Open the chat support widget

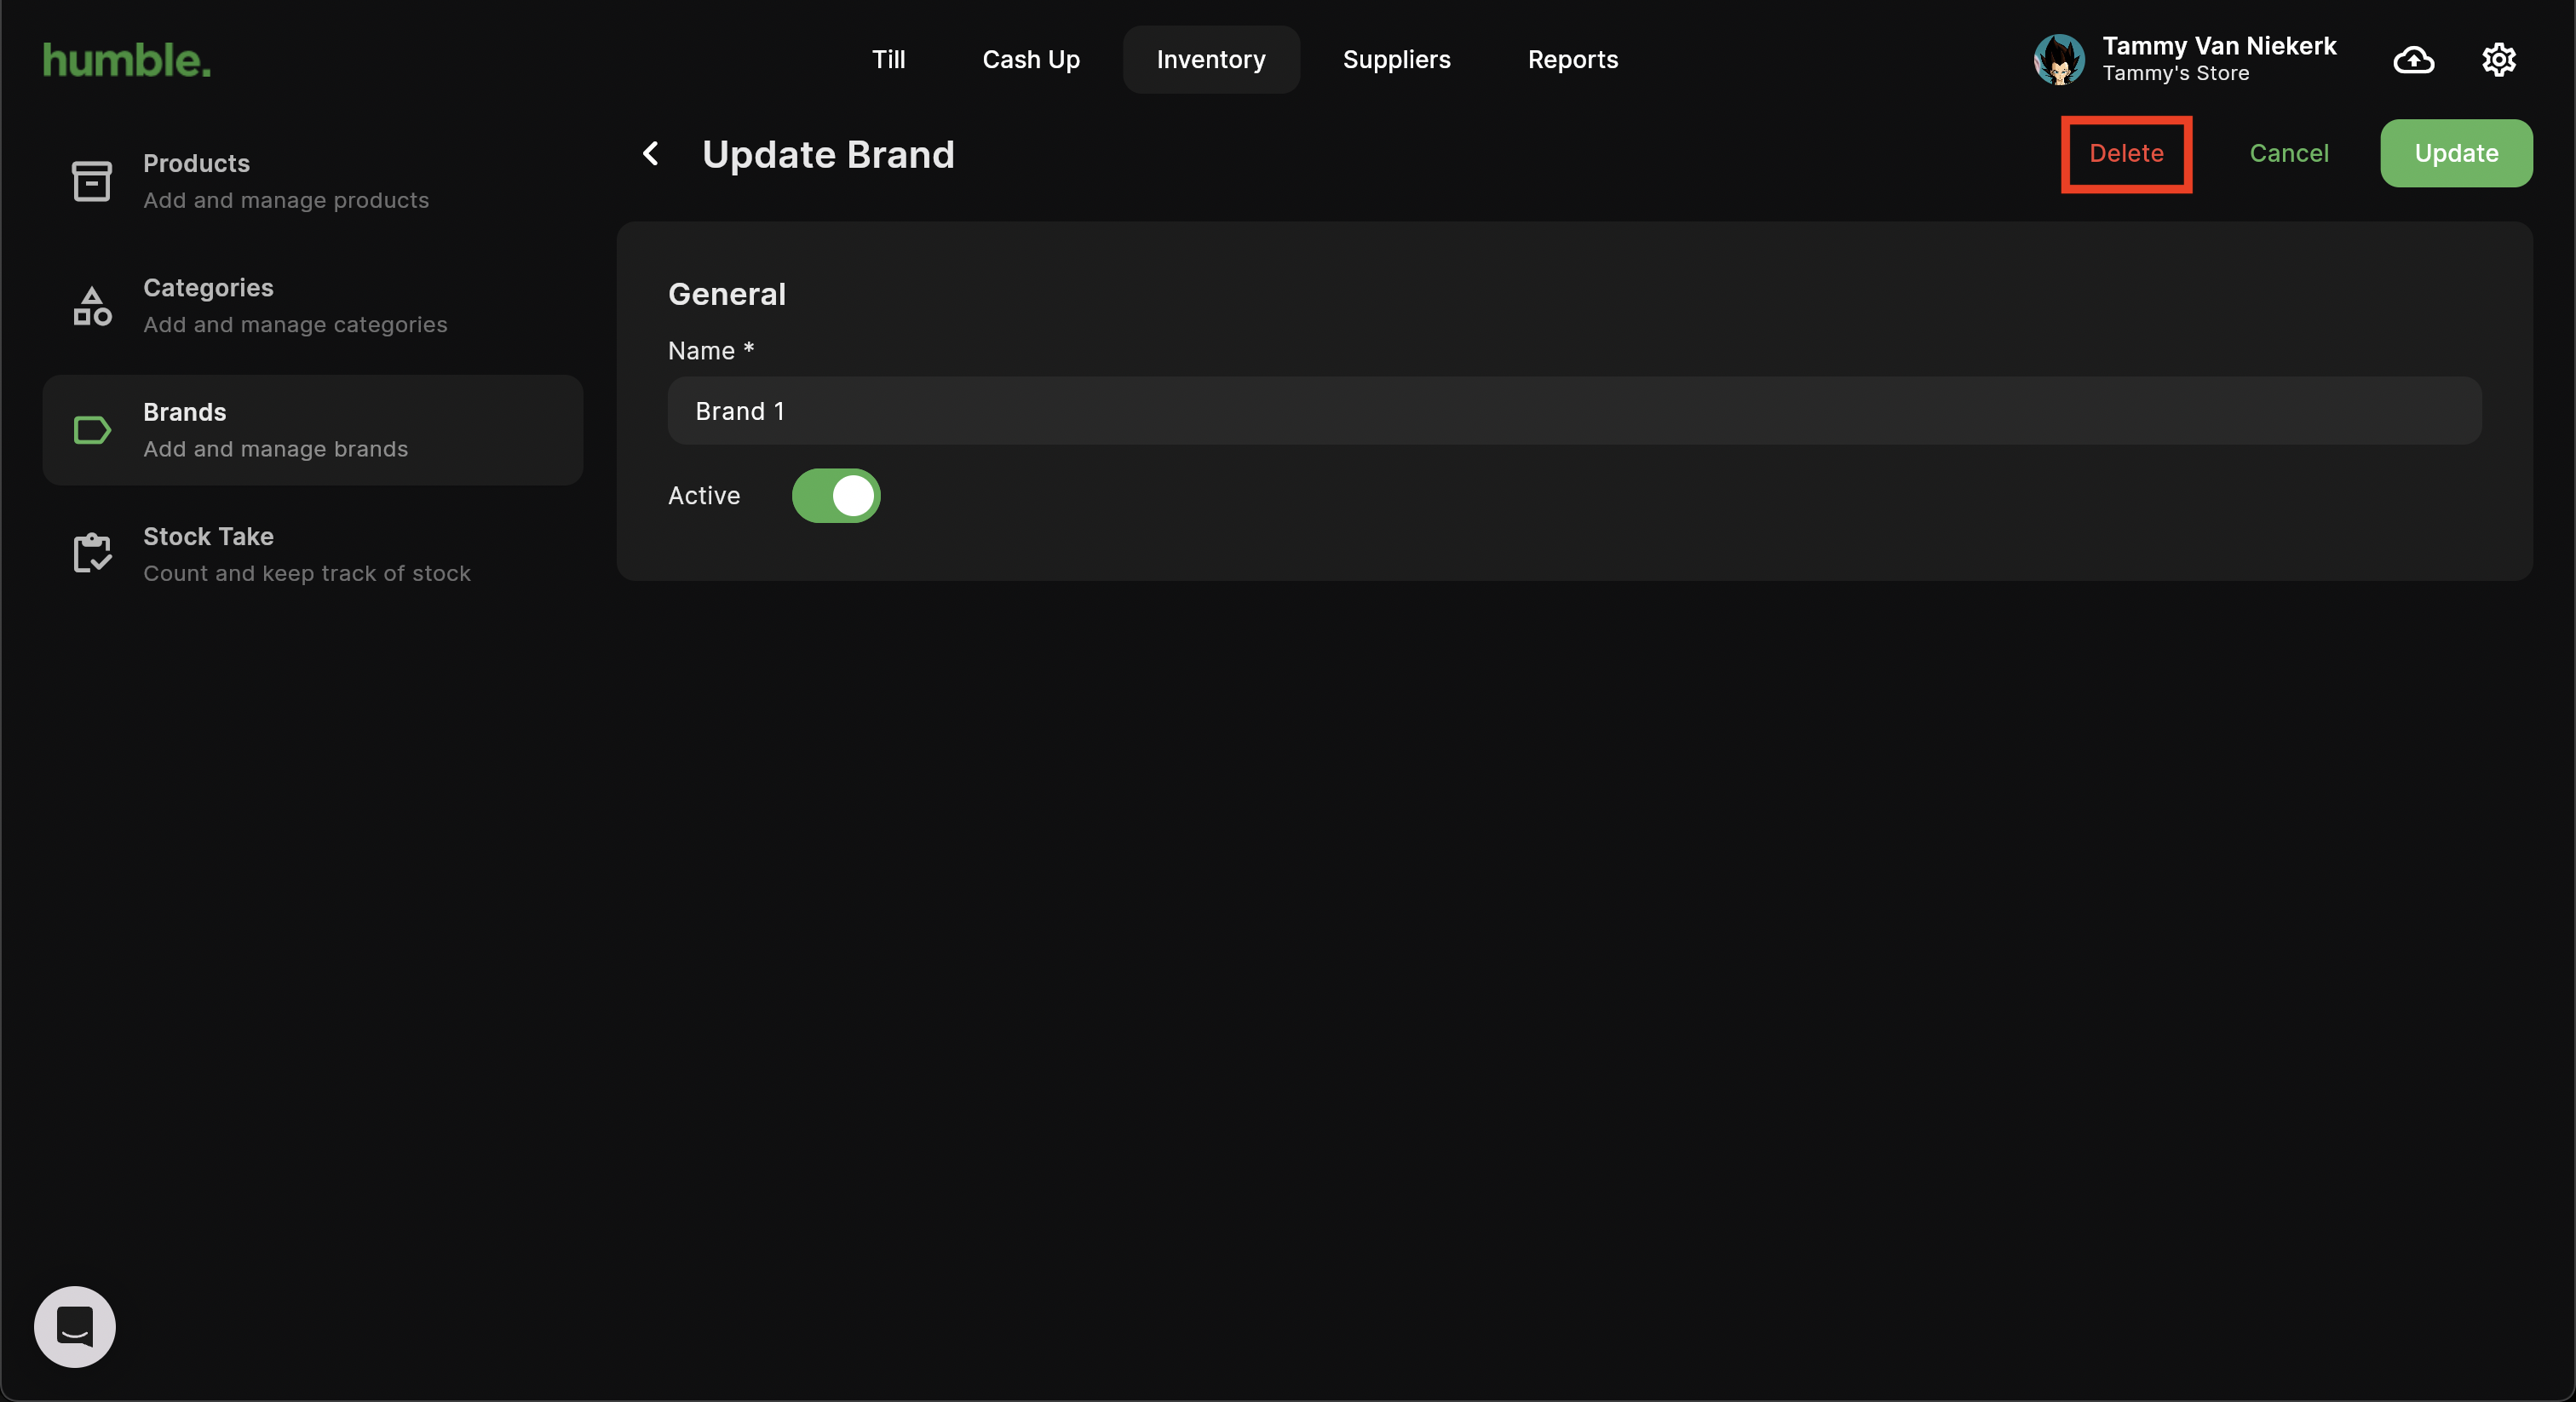[75, 1326]
